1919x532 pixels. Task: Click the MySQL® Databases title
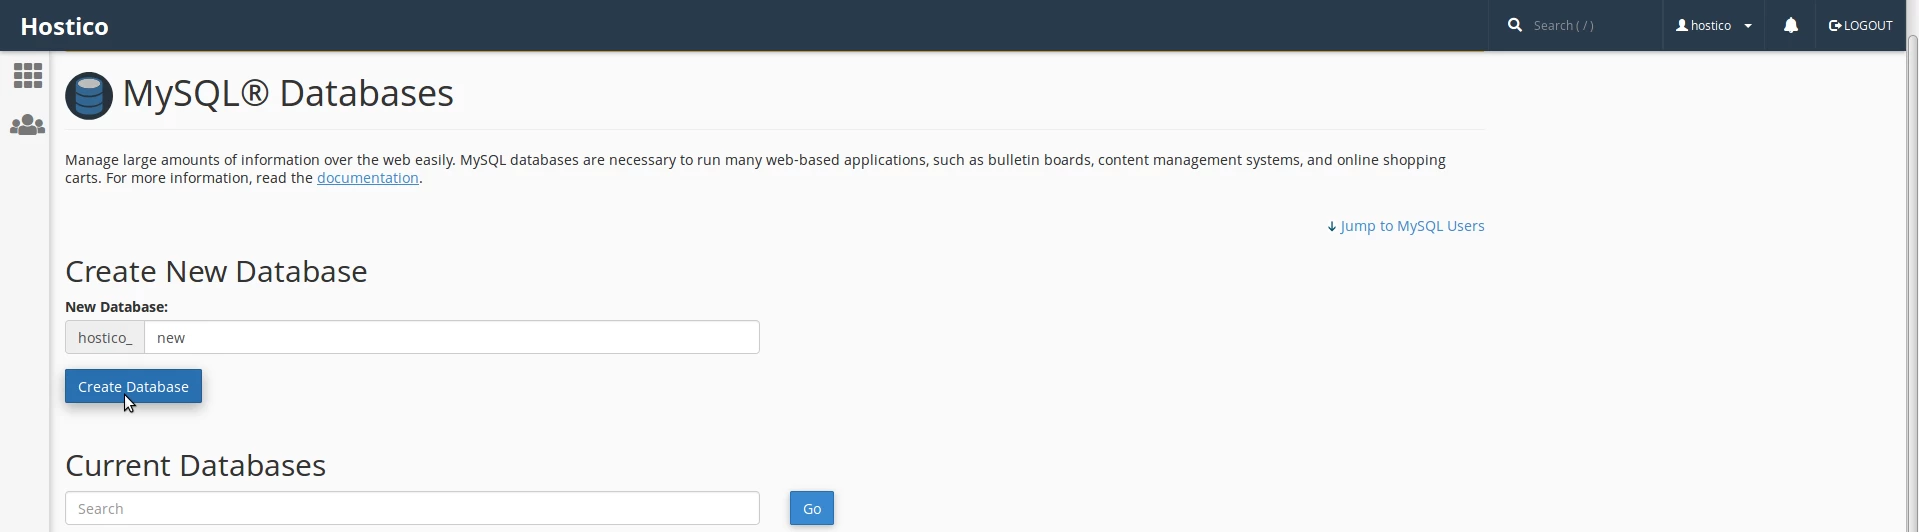288,93
